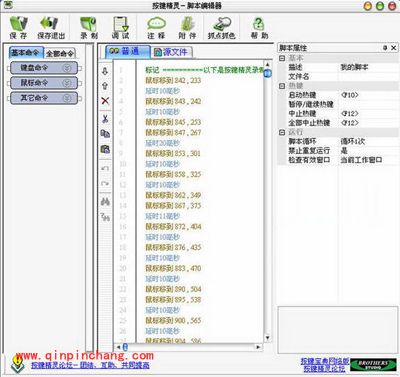Collapse the 热键 property group

[x=282, y=86]
